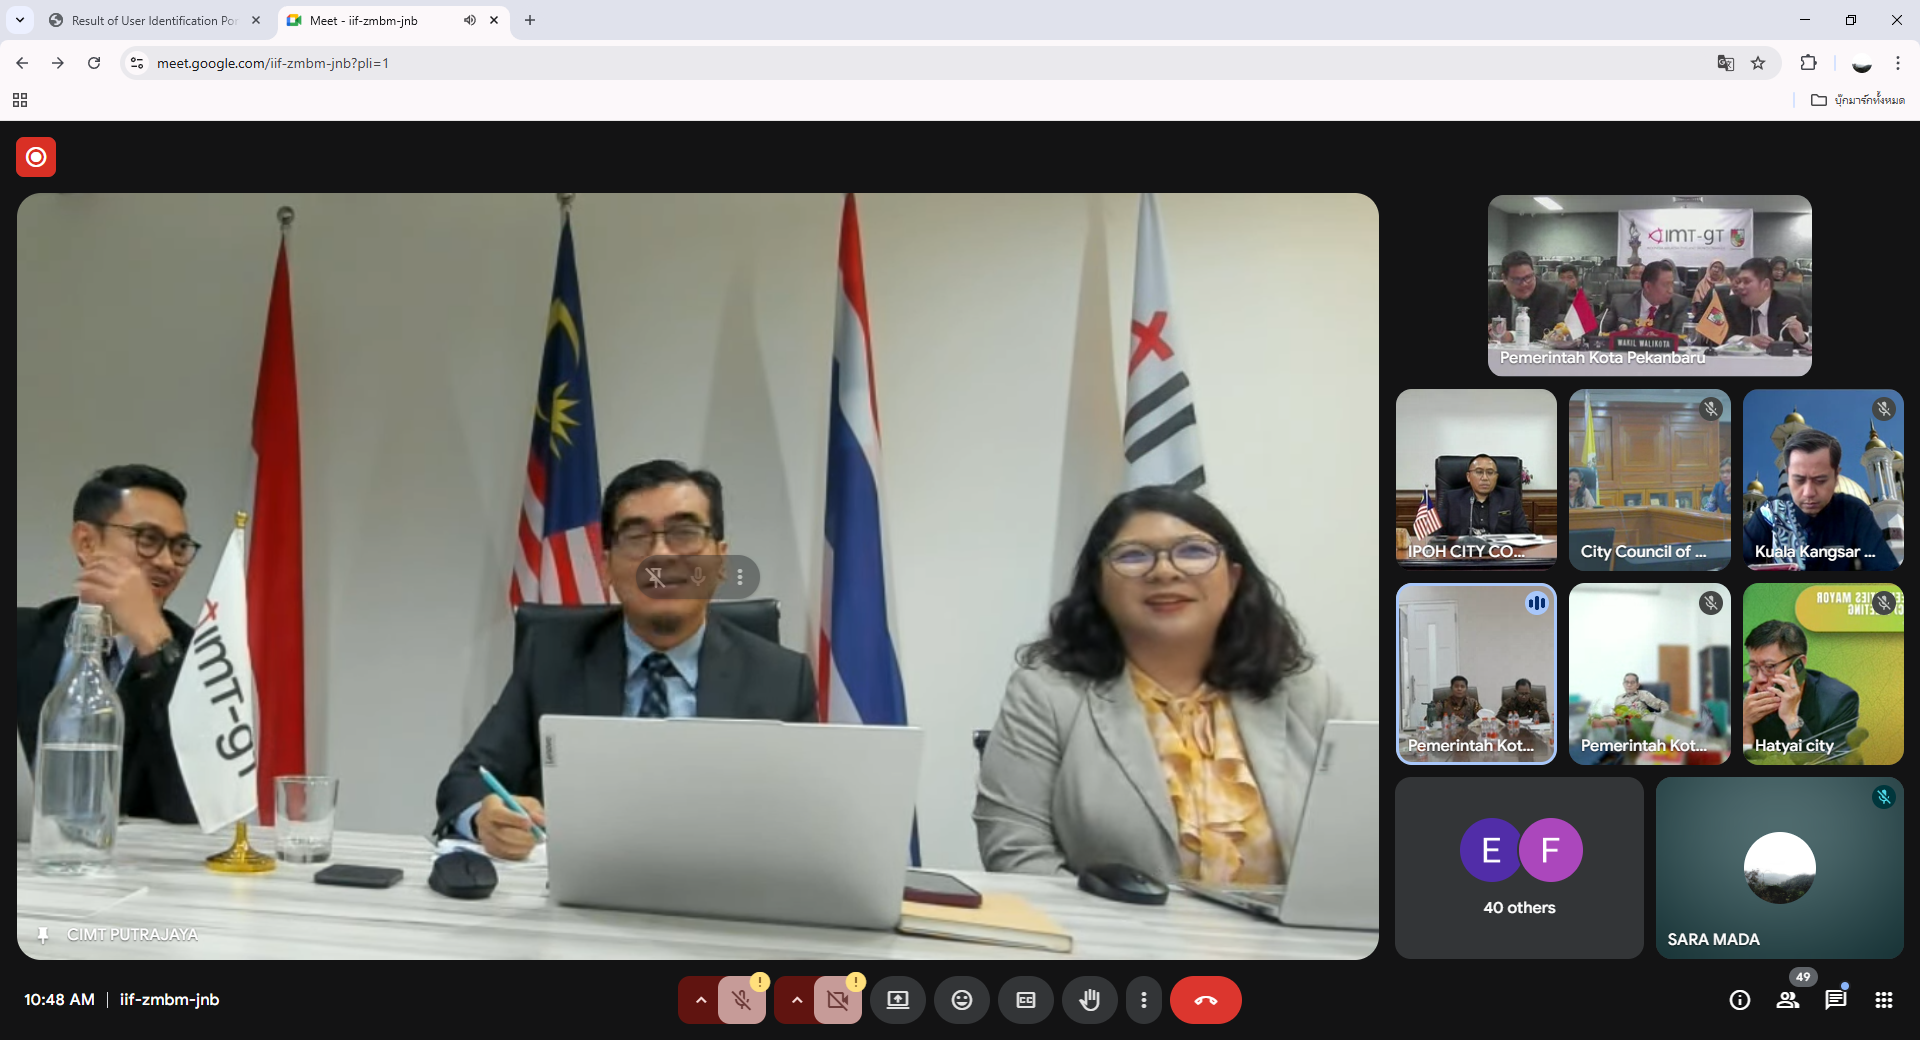Image resolution: width=1920 pixels, height=1040 pixels.
Task: Leave the call with red hangup button
Action: coord(1205,1000)
